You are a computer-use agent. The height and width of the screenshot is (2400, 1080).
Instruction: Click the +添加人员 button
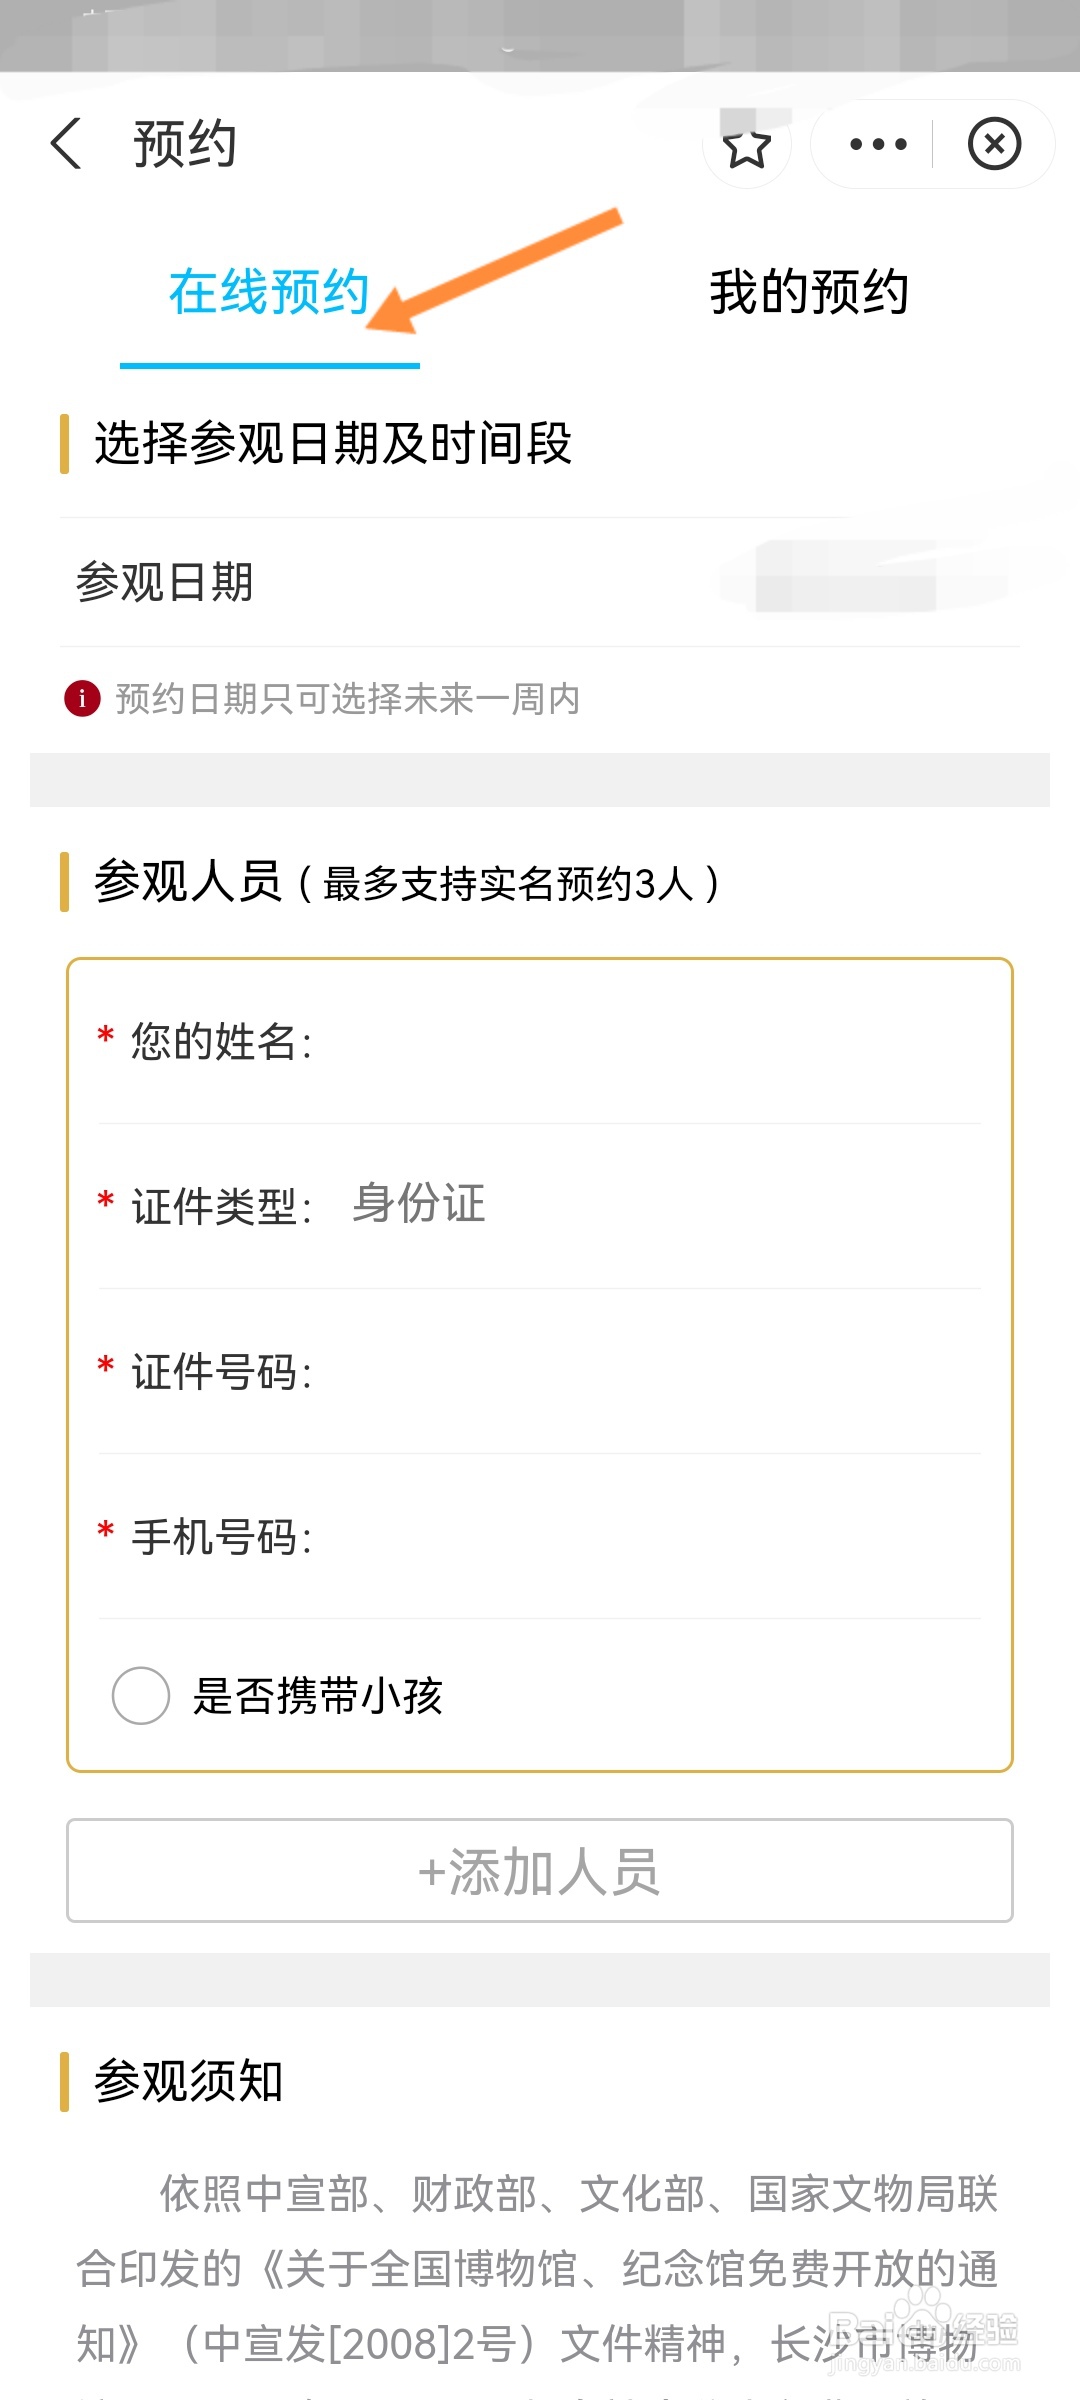540,1871
